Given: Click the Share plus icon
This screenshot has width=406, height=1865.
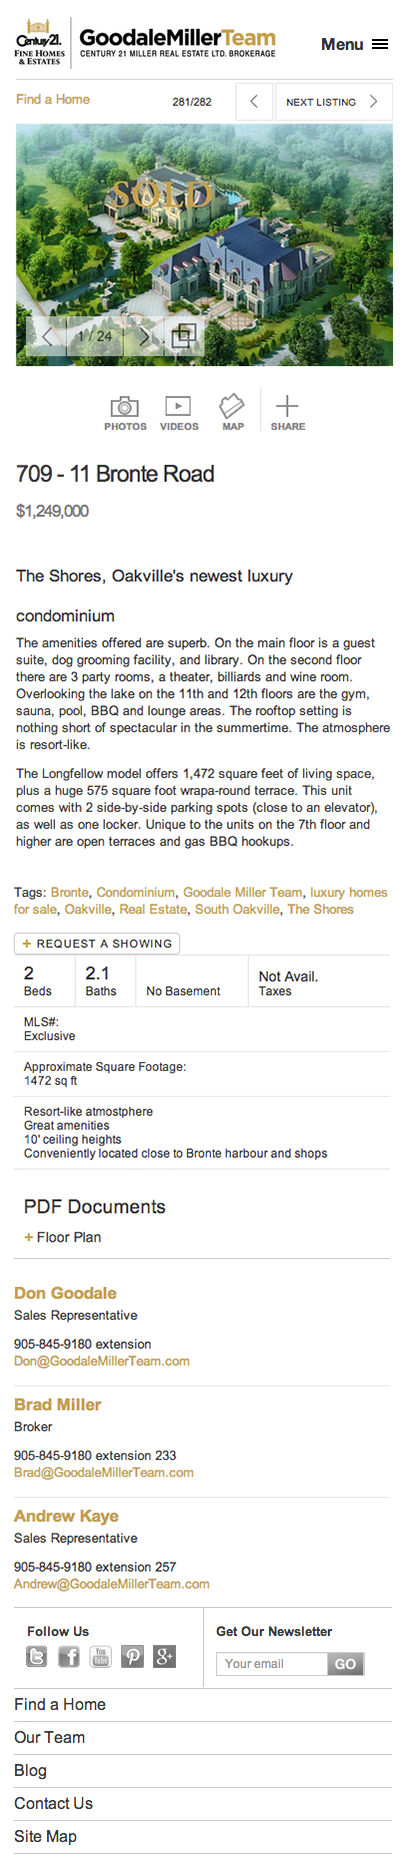Looking at the screenshot, I should (x=287, y=406).
